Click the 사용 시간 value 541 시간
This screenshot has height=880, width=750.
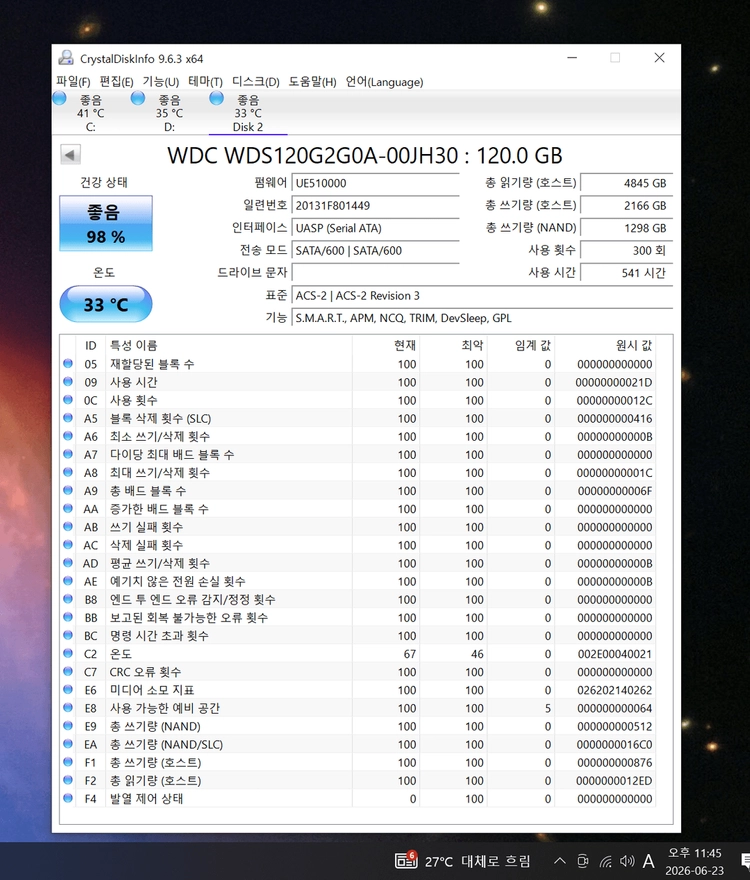[x=626, y=273]
